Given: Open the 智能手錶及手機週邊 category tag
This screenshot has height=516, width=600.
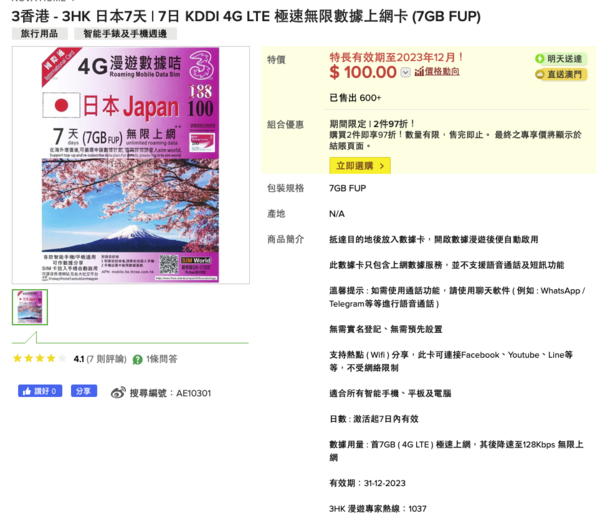Looking at the screenshot, I should [125, 34].
